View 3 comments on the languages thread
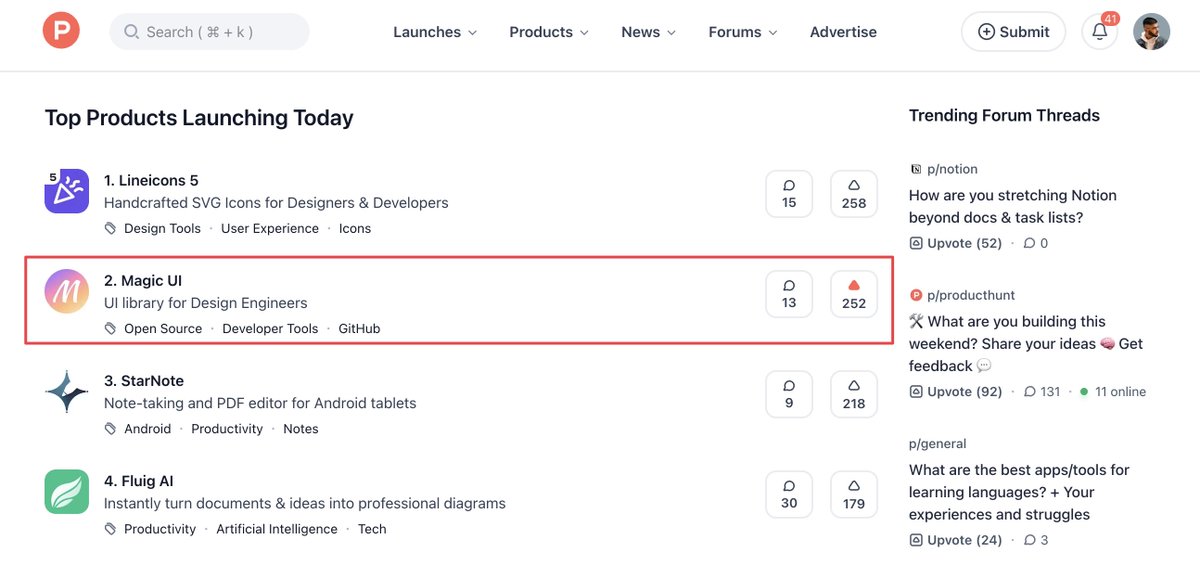 1035,540
